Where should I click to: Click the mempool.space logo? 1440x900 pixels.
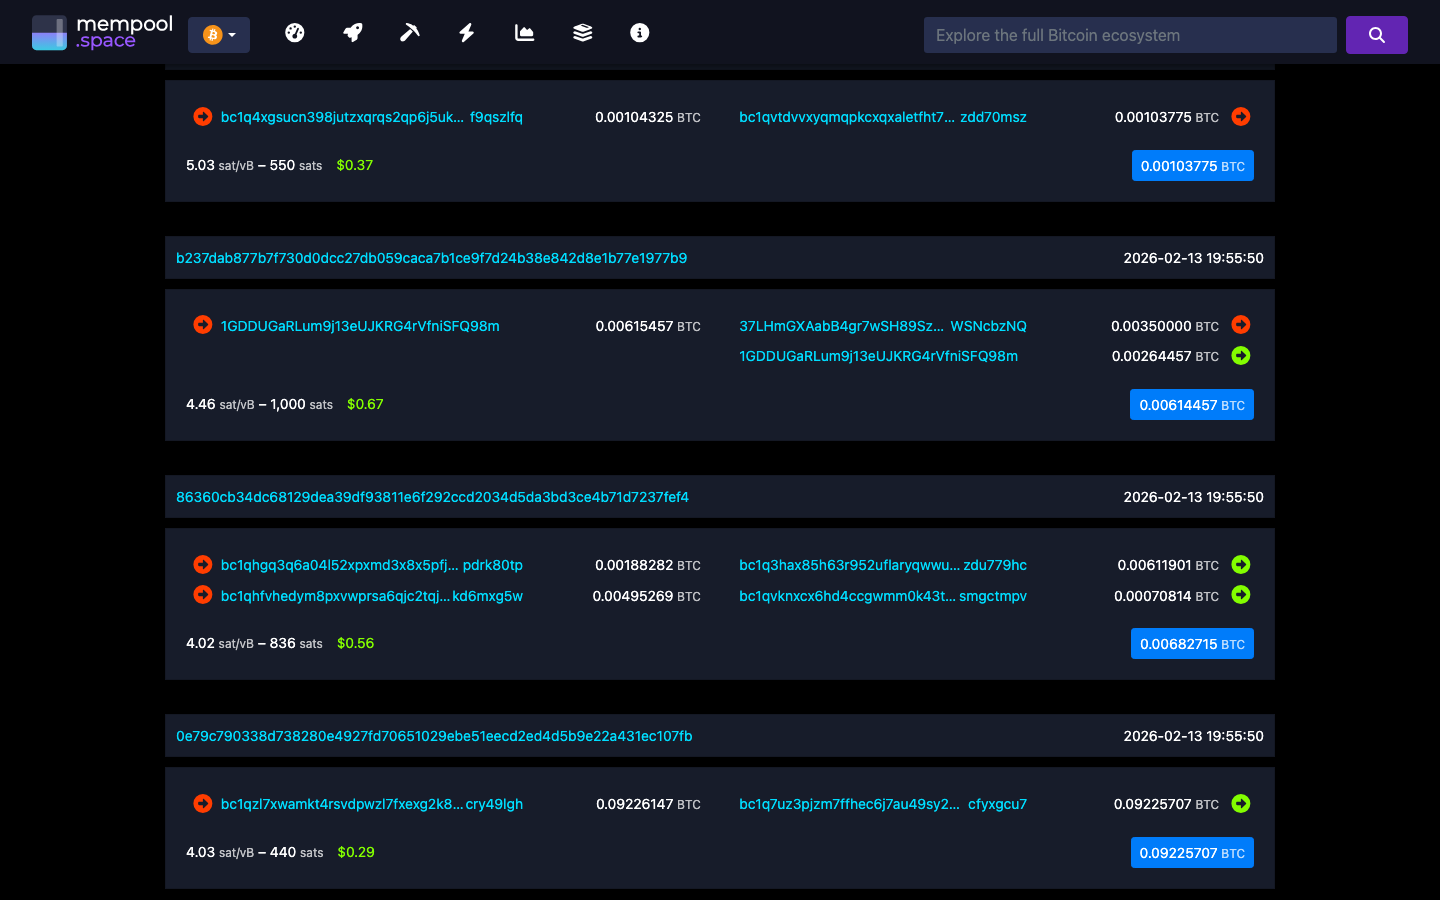tap(100, 31)
